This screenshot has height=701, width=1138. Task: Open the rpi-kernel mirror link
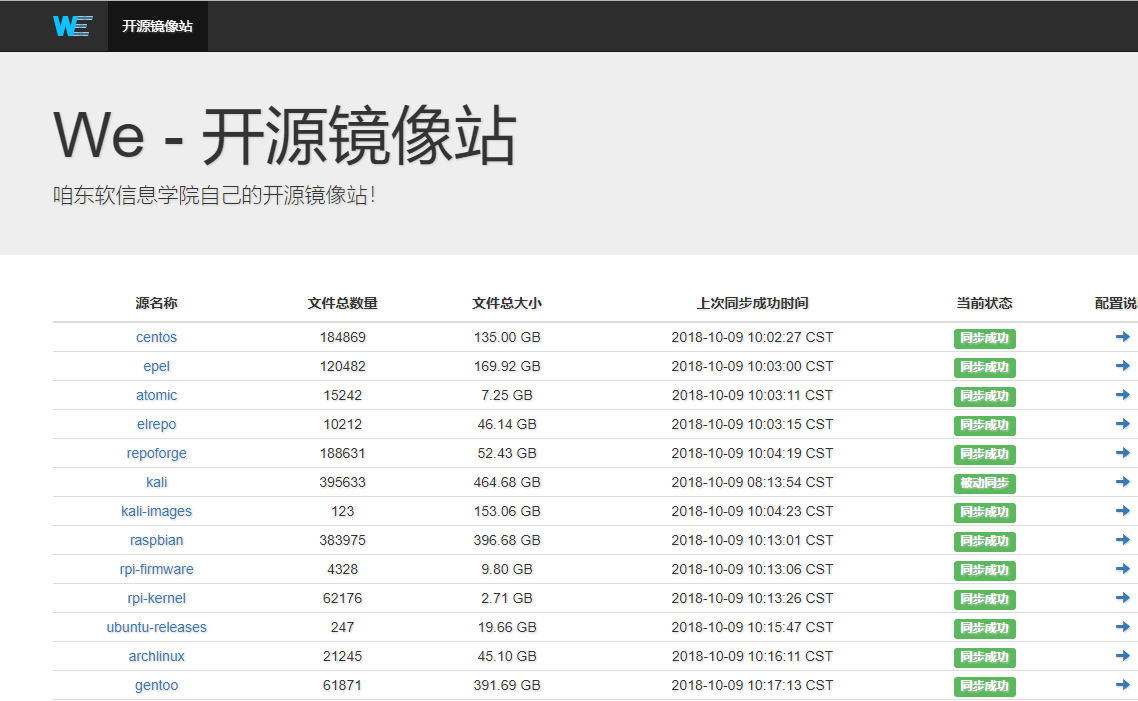click(x=156, y=599)
